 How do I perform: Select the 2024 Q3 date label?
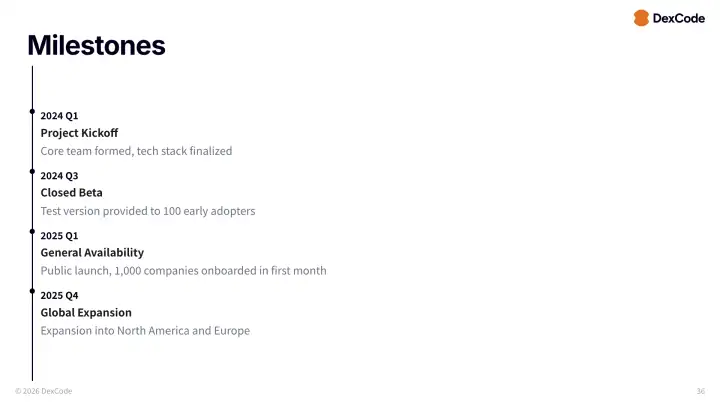point(59,176)
